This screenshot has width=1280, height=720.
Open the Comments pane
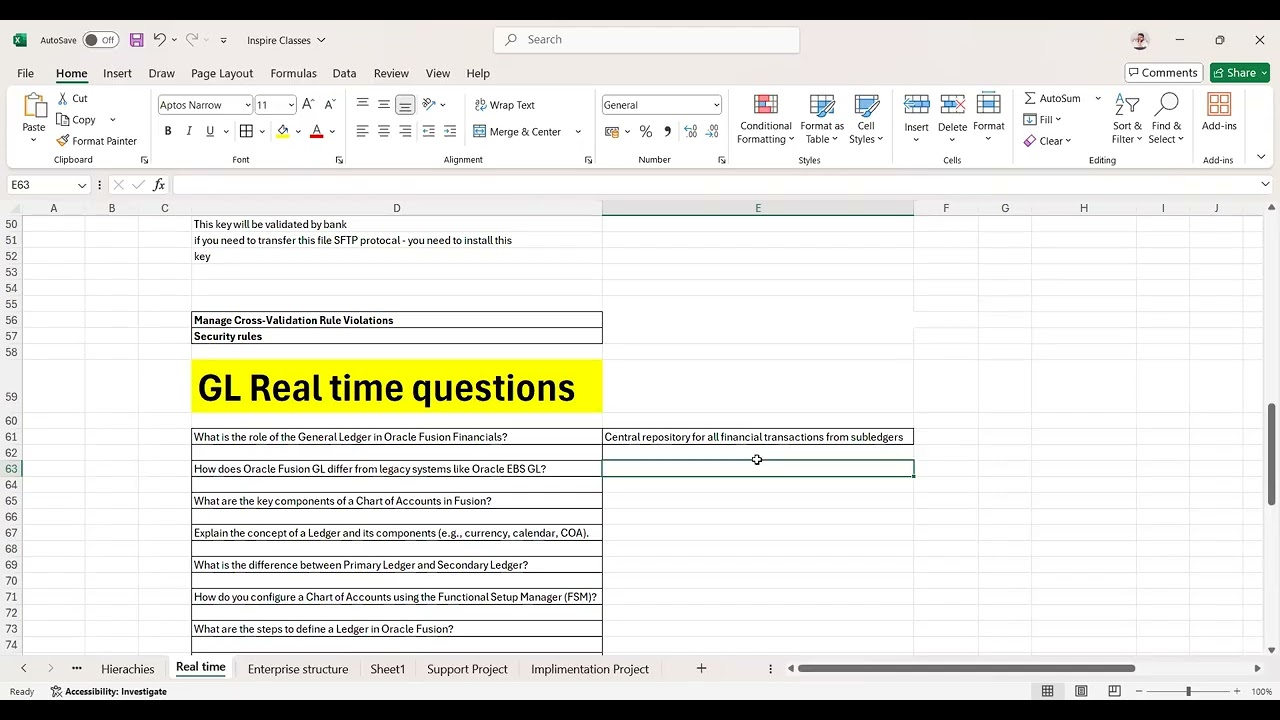[1163, 72]
